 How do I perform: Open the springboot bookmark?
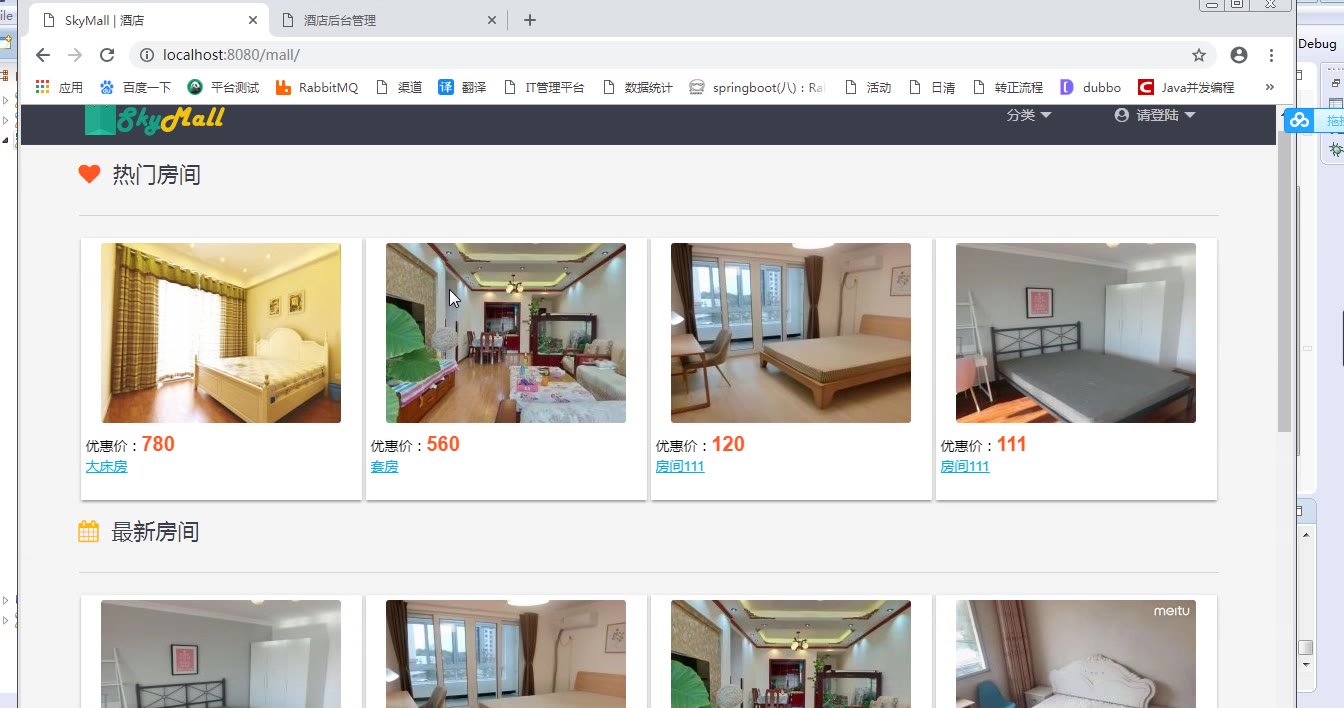coord(757,87)
